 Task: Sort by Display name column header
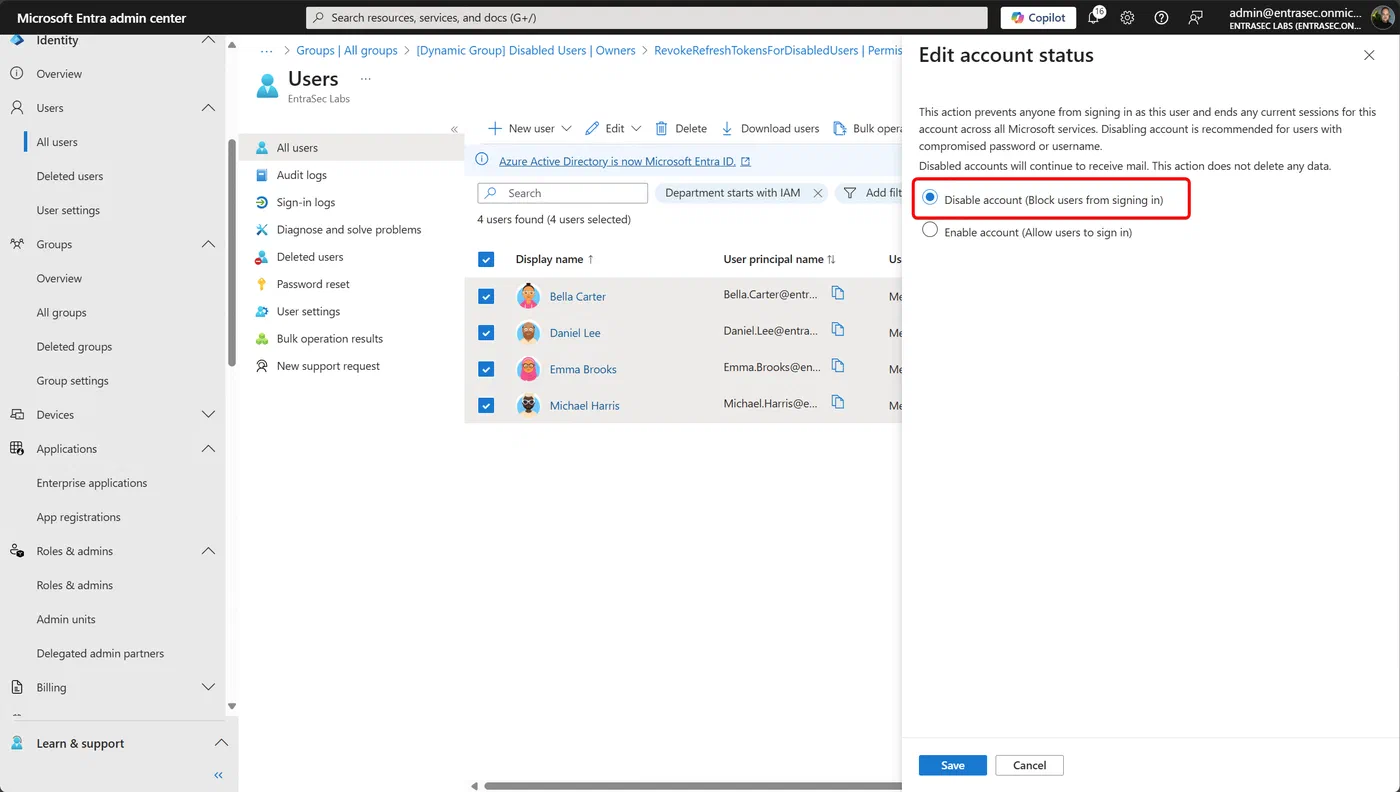pos(555,259)
